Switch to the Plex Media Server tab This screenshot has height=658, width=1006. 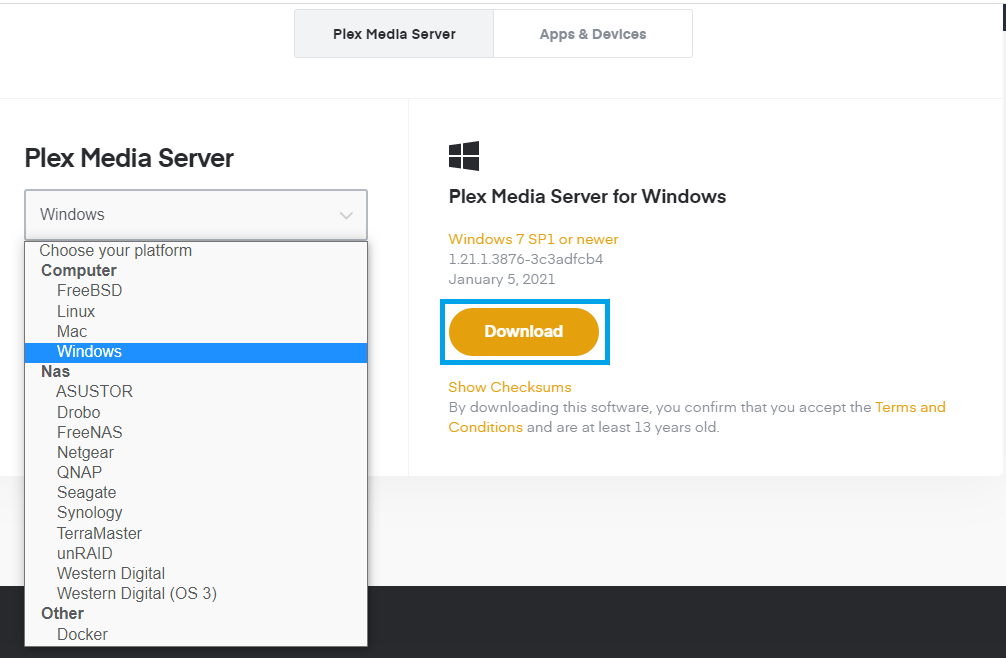[394, 34]
